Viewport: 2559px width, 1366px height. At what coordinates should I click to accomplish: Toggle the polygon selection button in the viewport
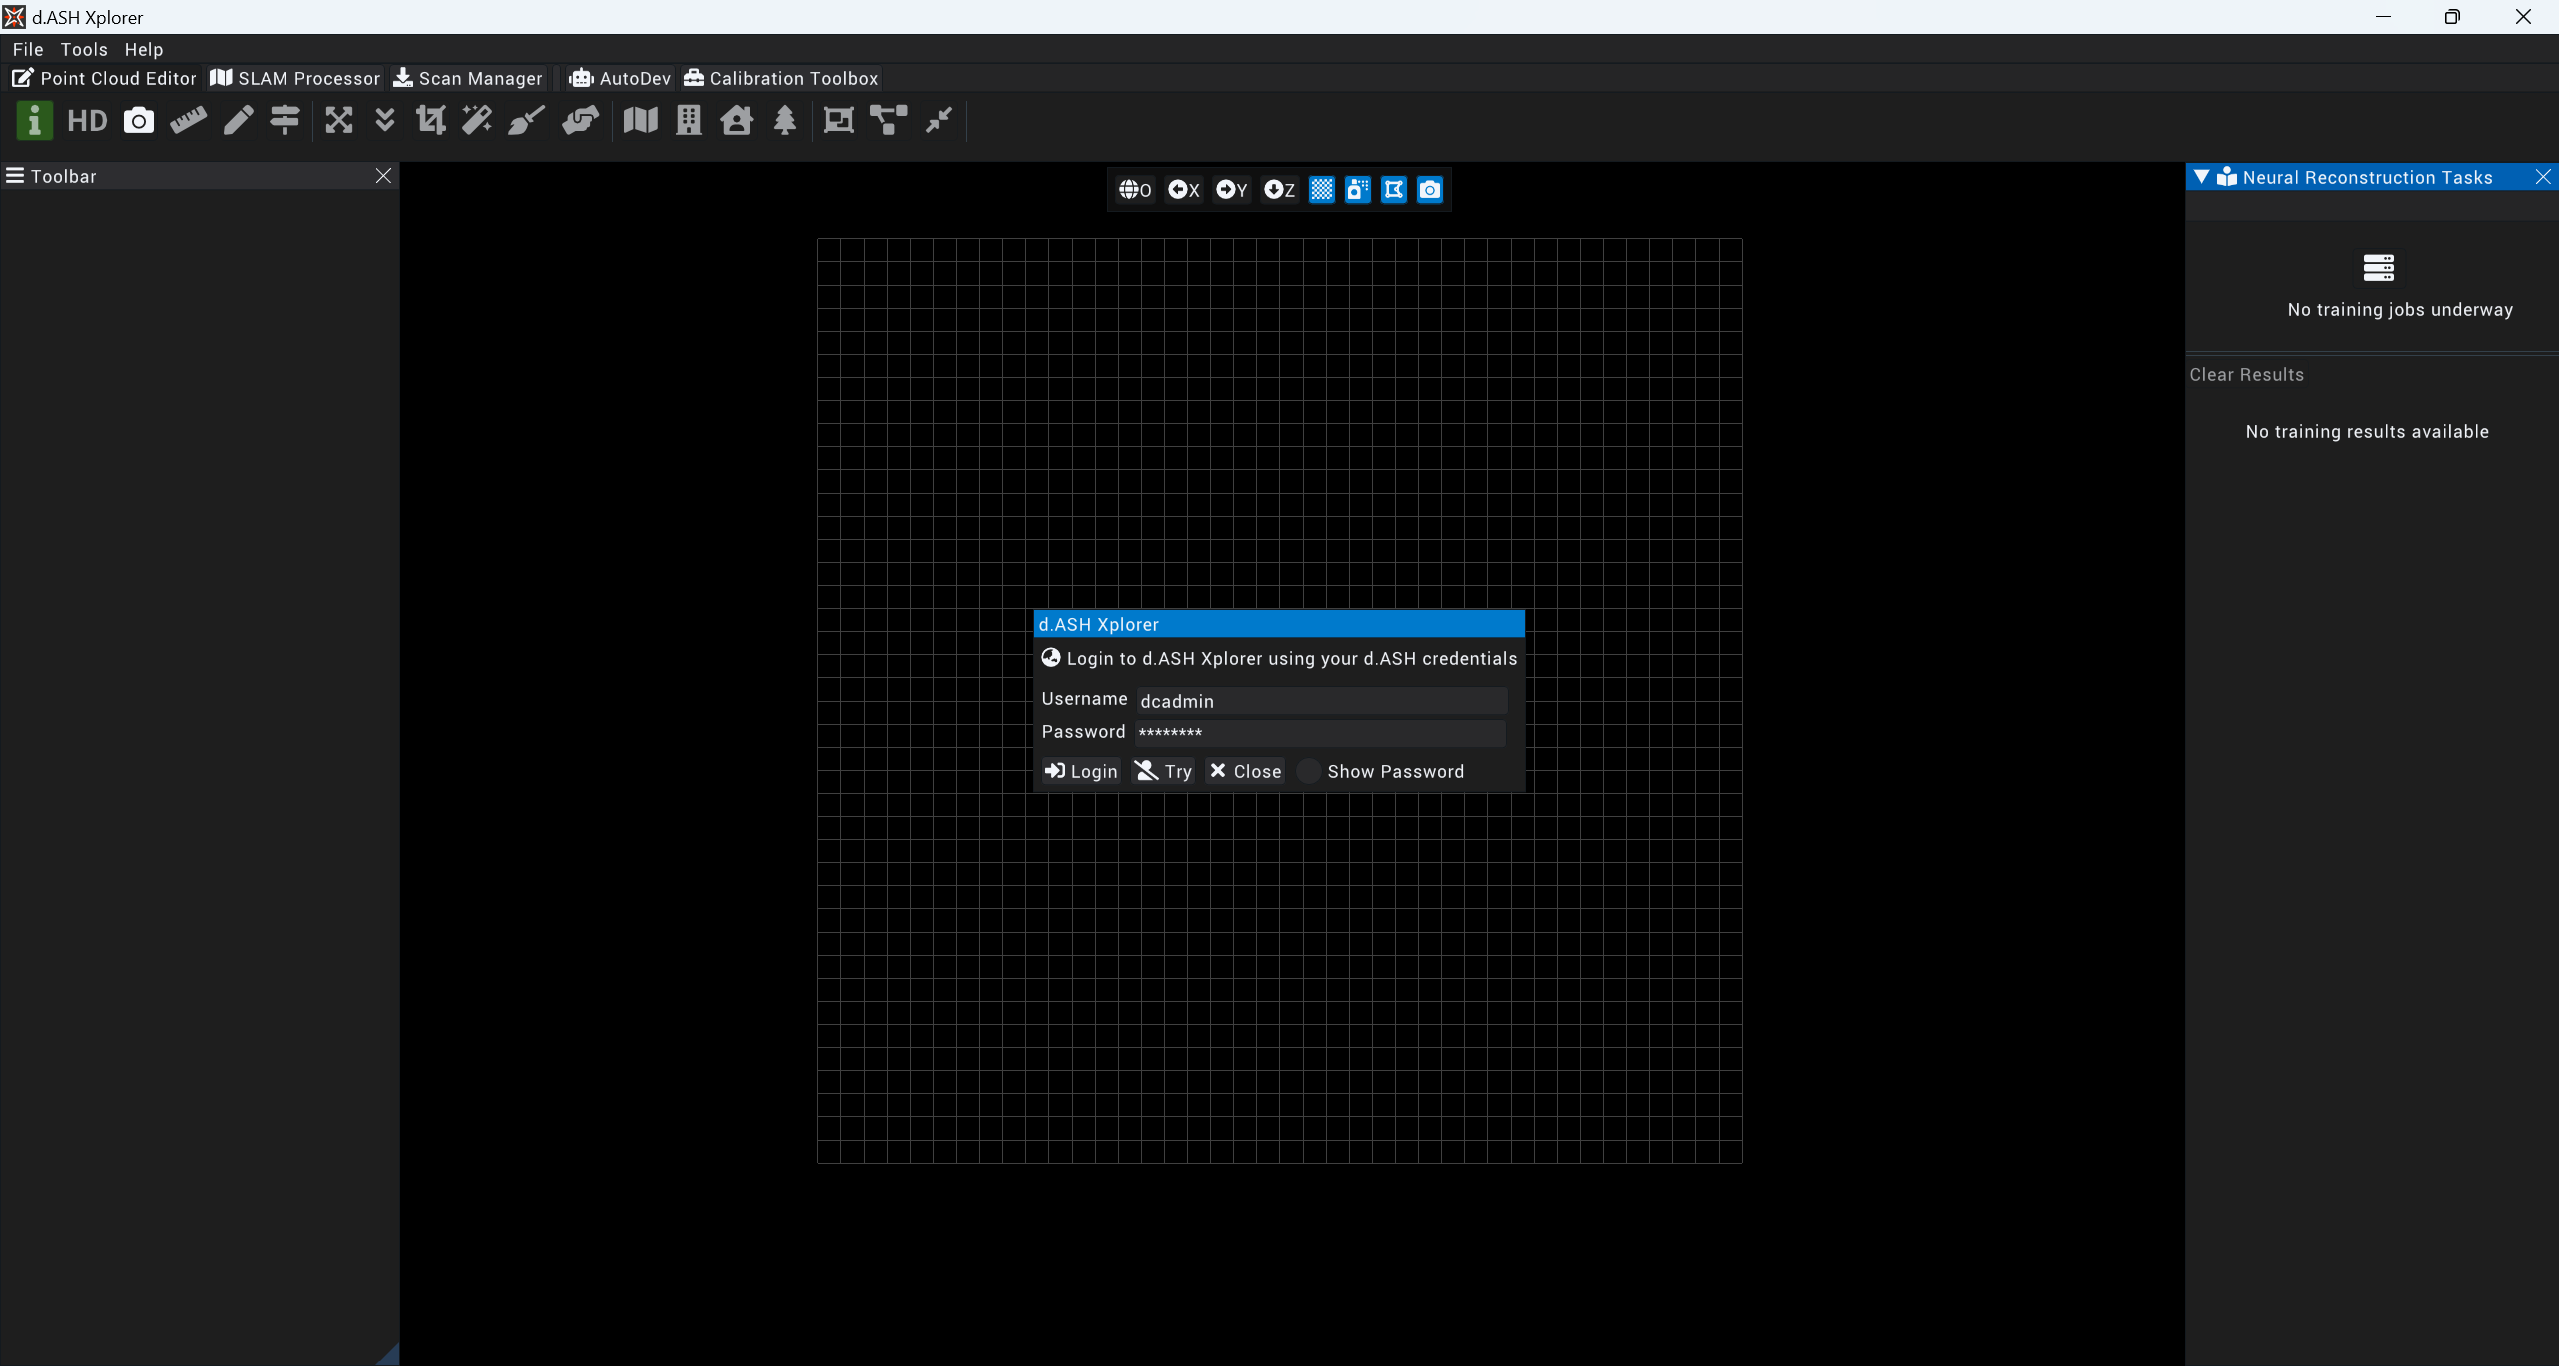[x=1394, y=190]
